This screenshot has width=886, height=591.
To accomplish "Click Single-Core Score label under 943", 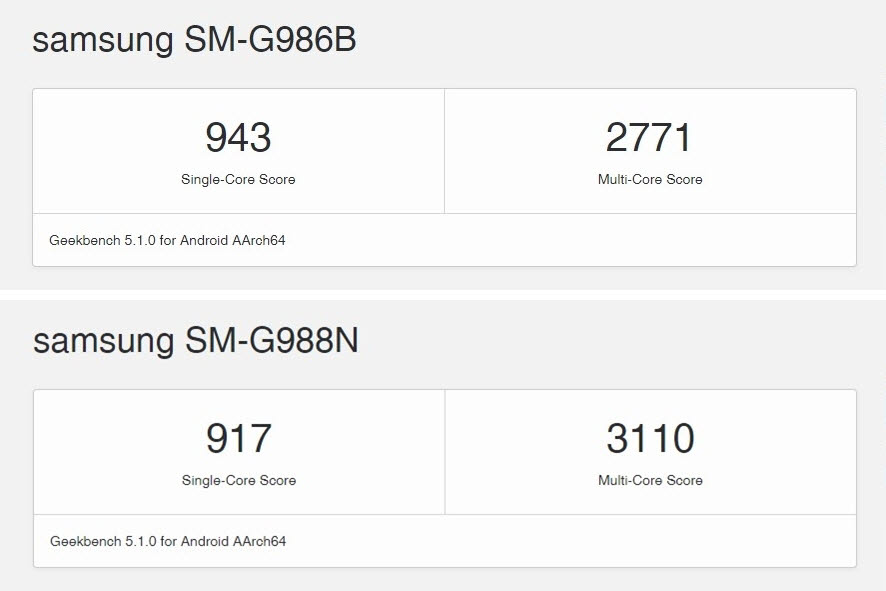I will tap(238, 179).
